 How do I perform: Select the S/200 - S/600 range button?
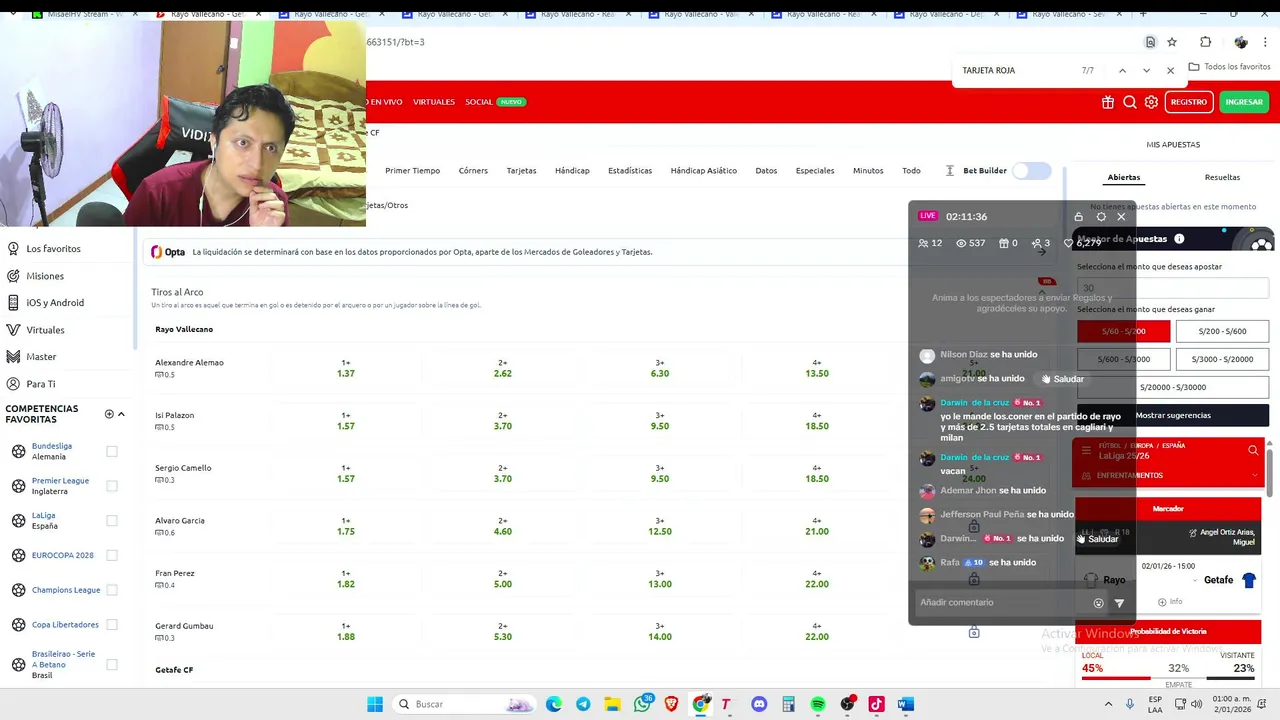point(1222,331)
